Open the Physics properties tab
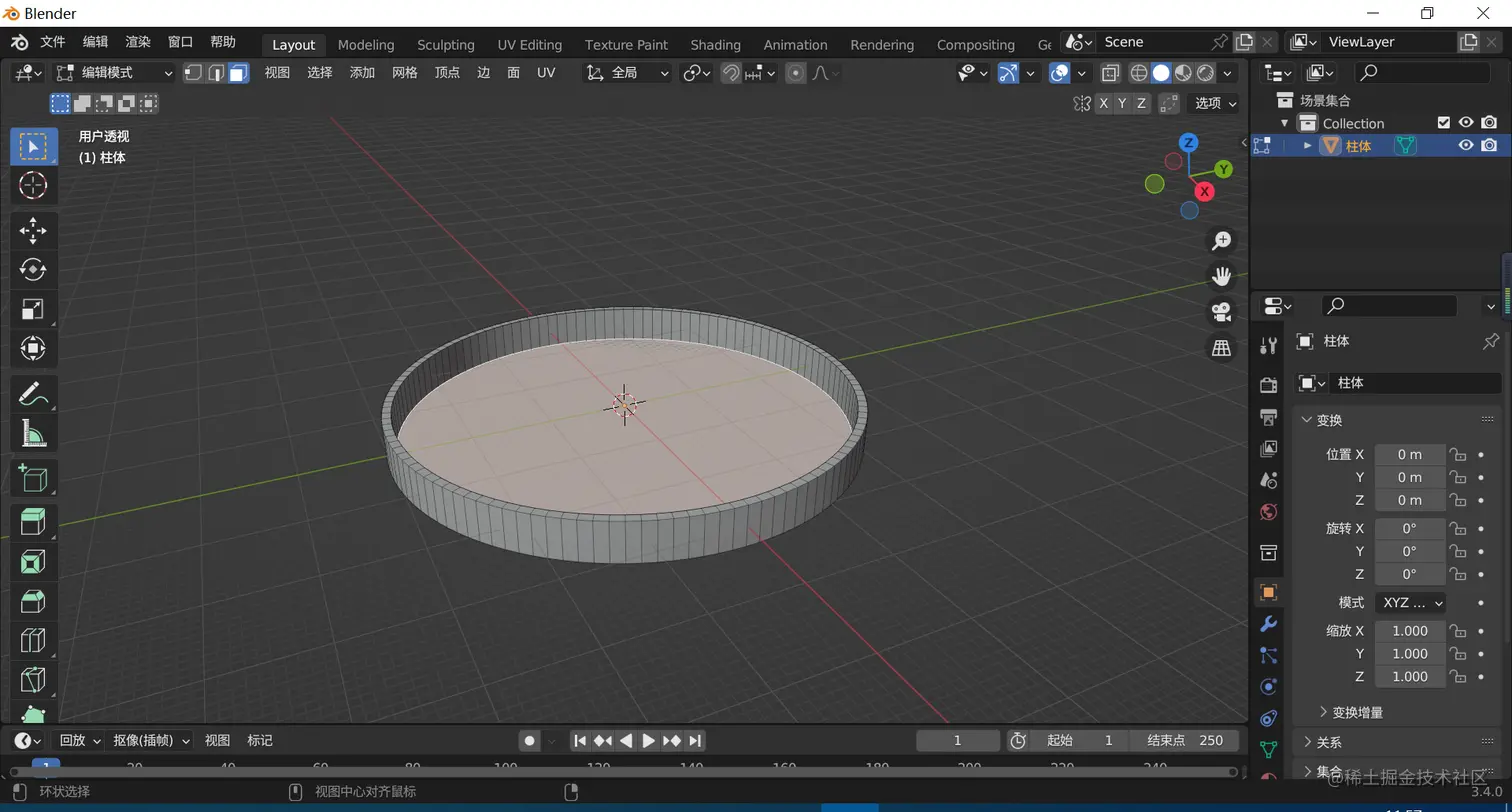 (1268, 687)
